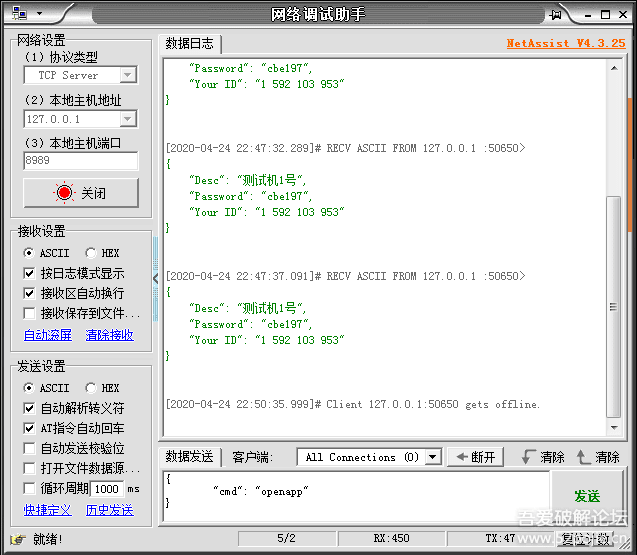Switch to the 数据日志 tab

coord(189,43)
